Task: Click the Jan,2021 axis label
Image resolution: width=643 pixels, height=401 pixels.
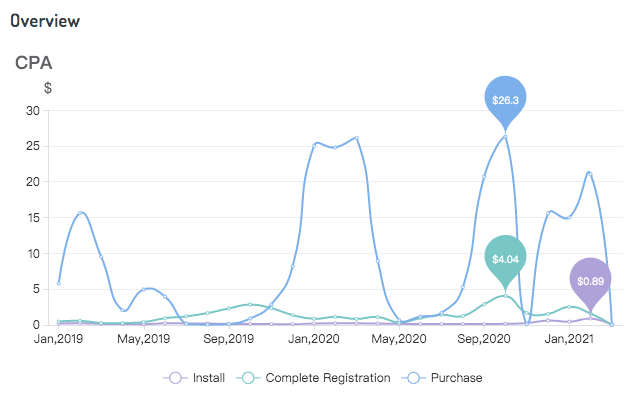Action: 569,339
